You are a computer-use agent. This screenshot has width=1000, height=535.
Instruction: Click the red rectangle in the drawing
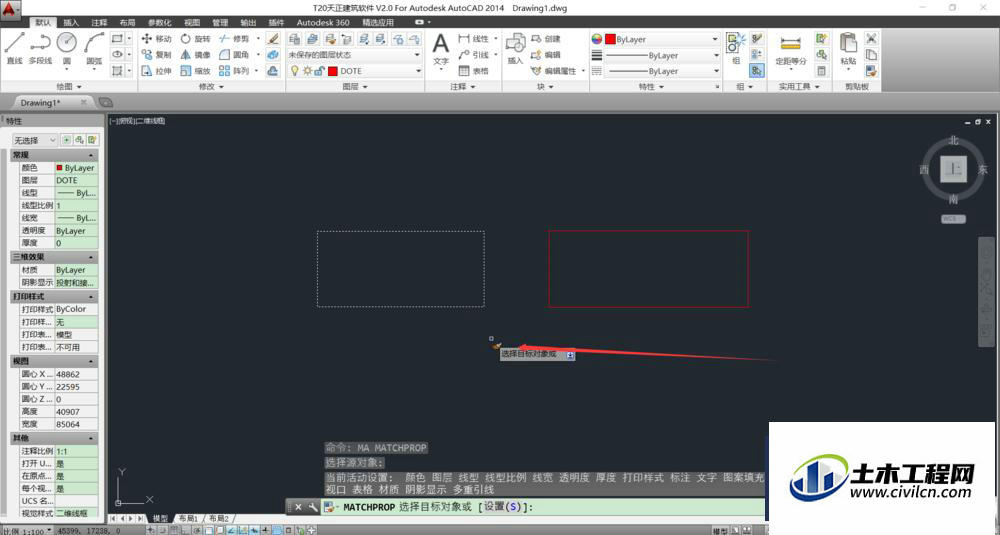[649, 231]
